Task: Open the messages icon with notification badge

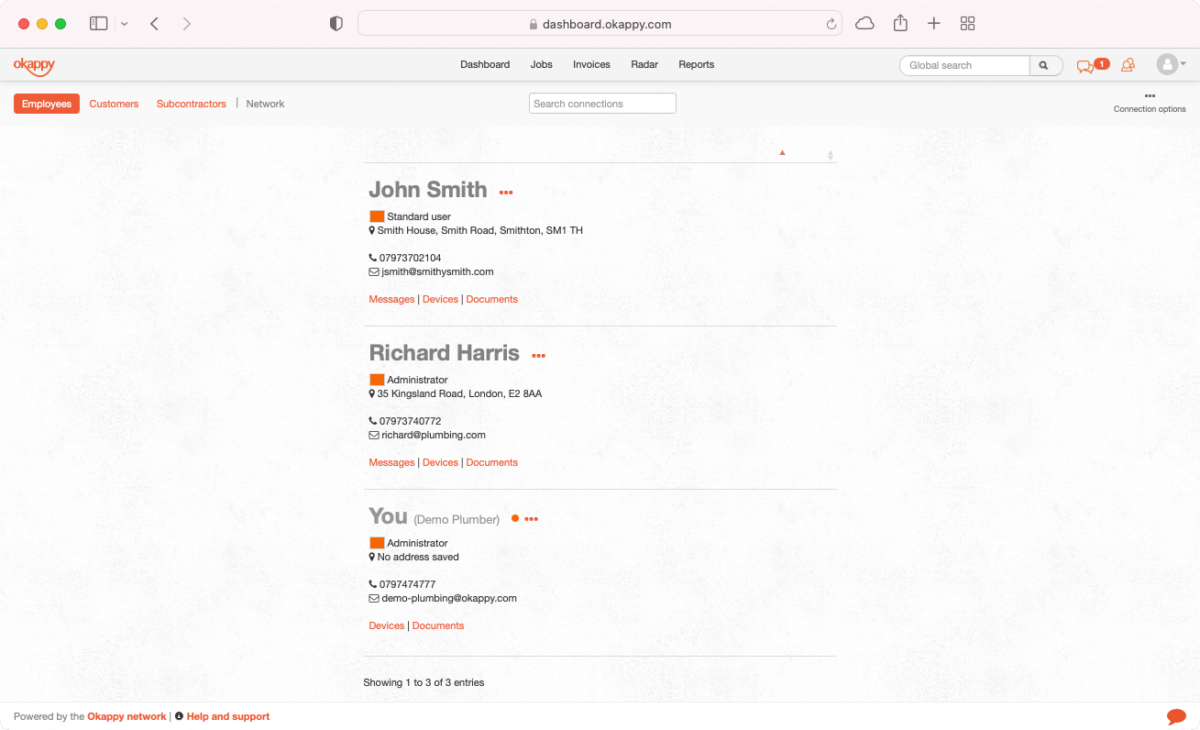Action: [1086, 64]
